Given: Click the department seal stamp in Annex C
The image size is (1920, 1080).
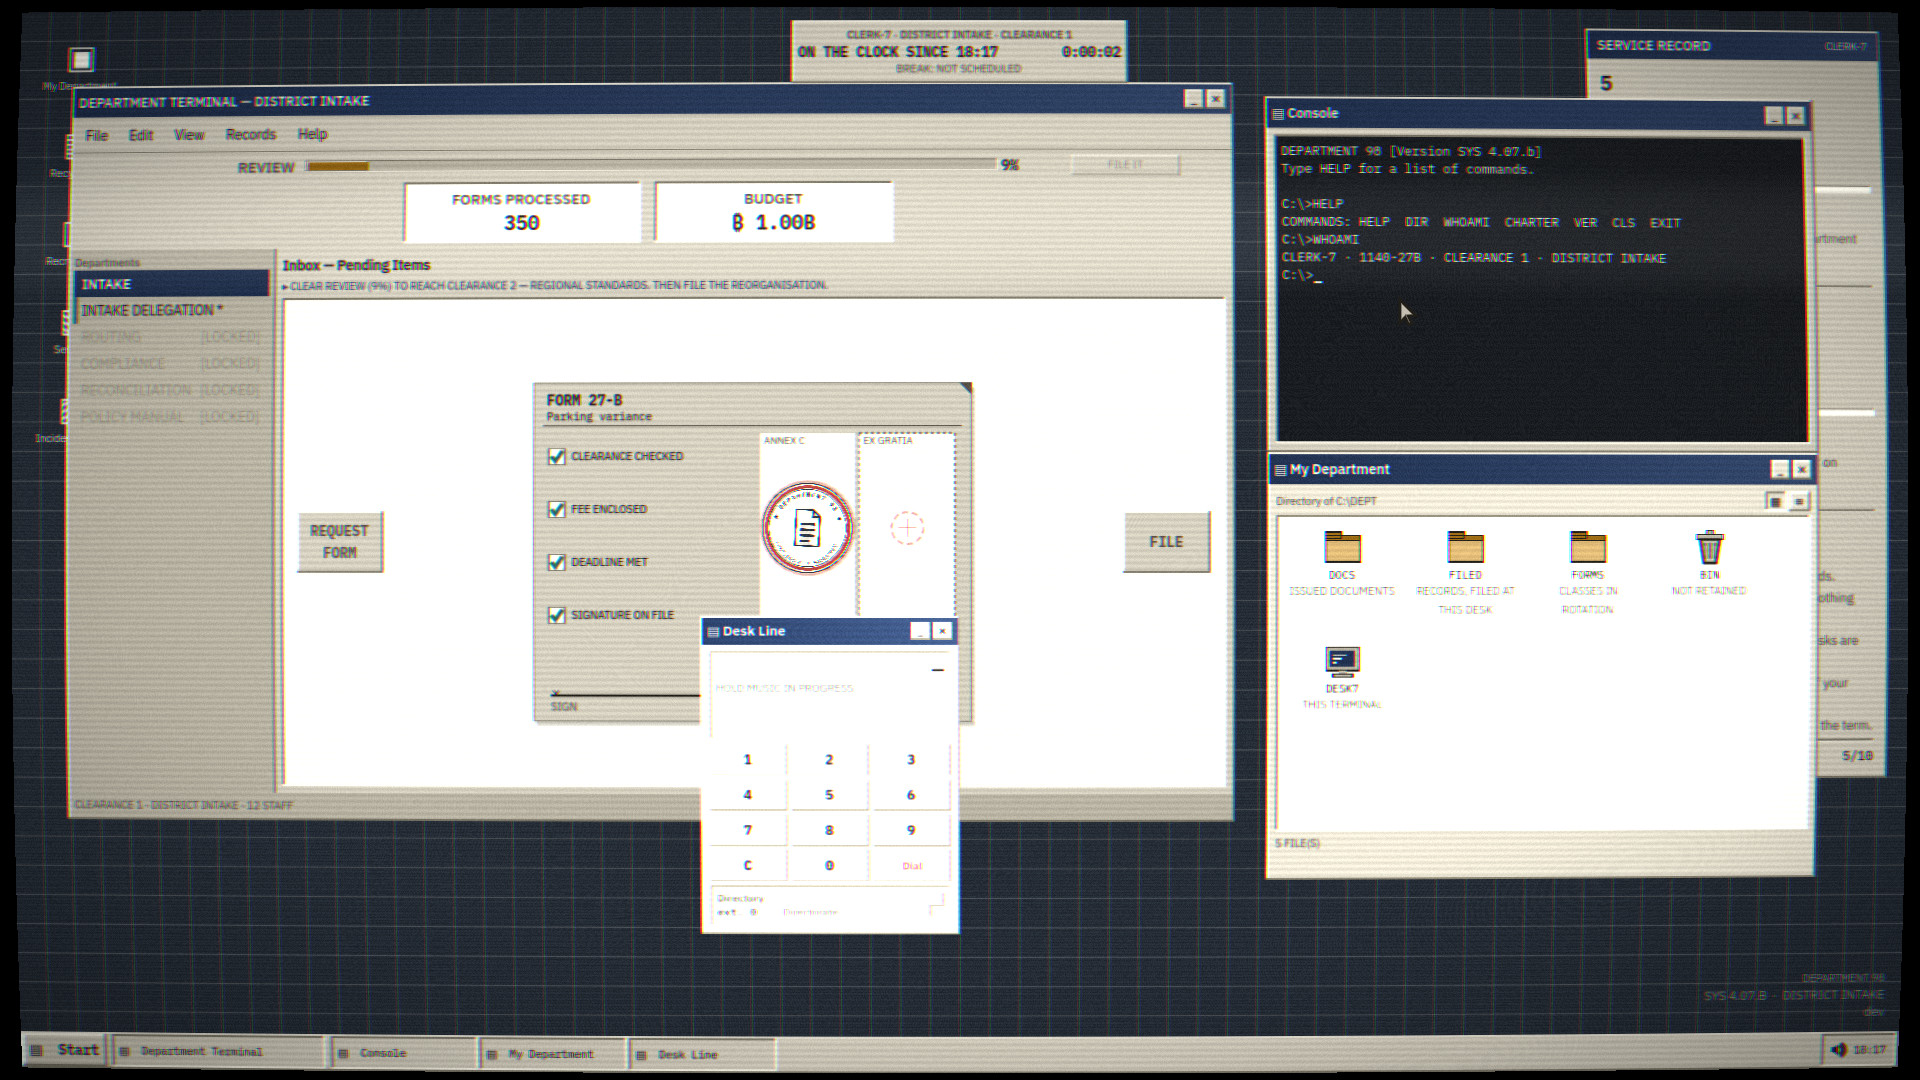Looking at the screenshot, I should coord(807,528).
